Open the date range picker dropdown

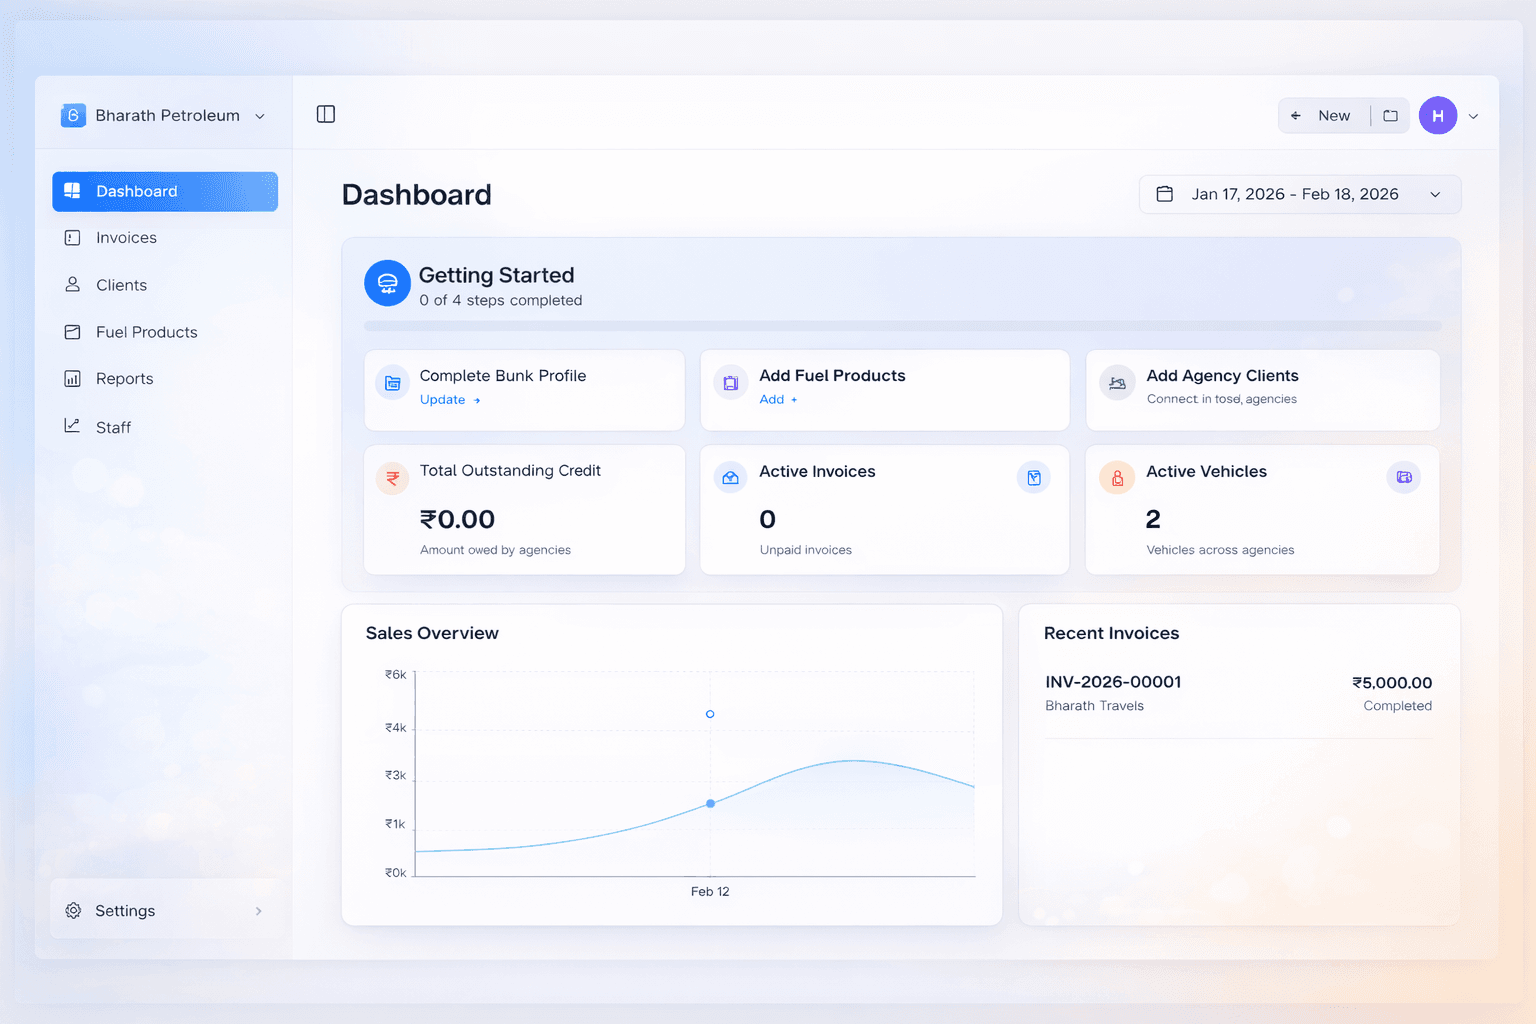(1299, 194)
